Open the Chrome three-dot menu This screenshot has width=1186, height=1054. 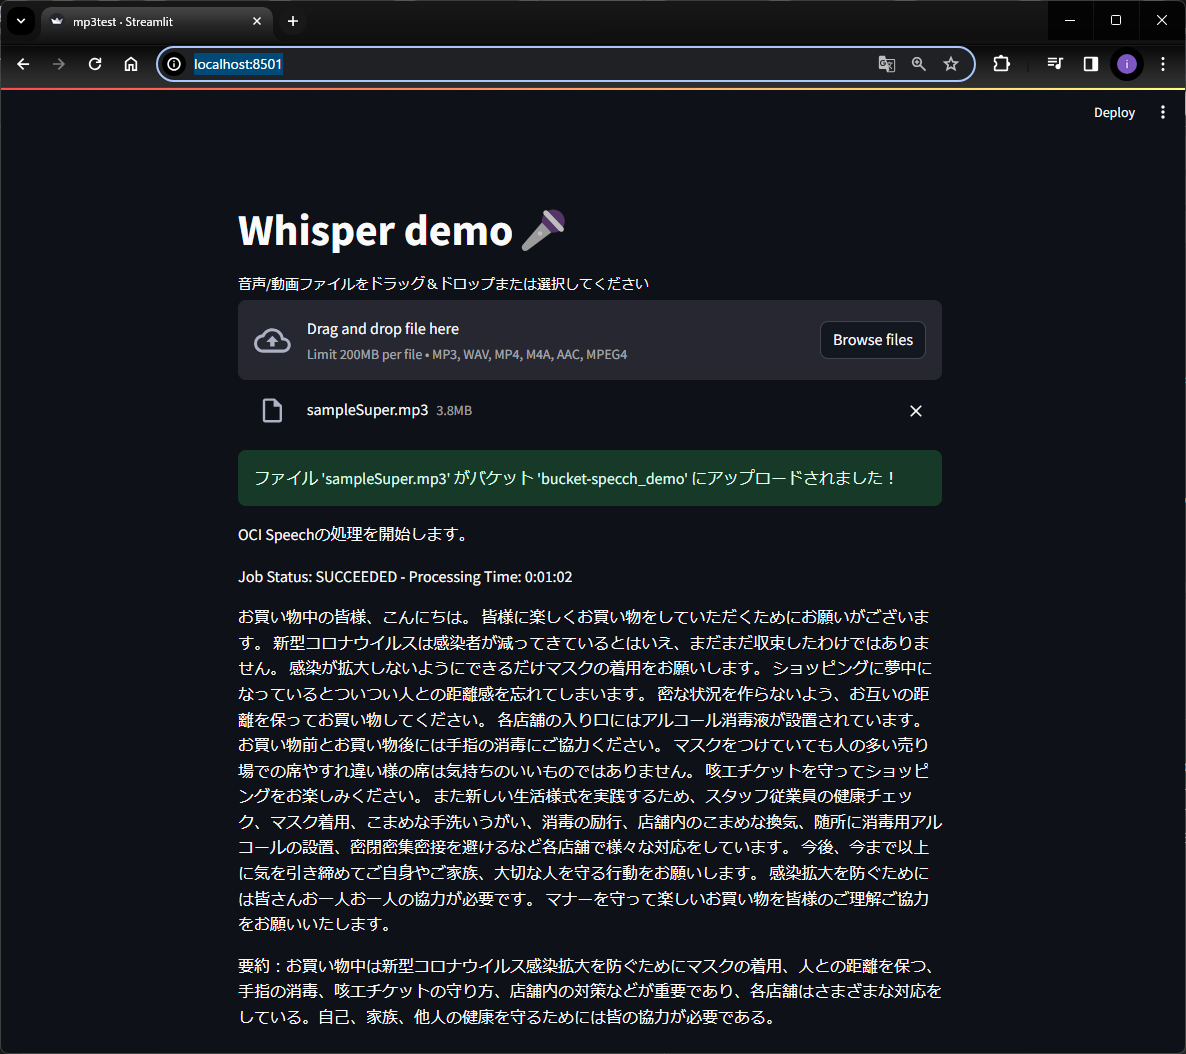click(x=1162, y=63)
